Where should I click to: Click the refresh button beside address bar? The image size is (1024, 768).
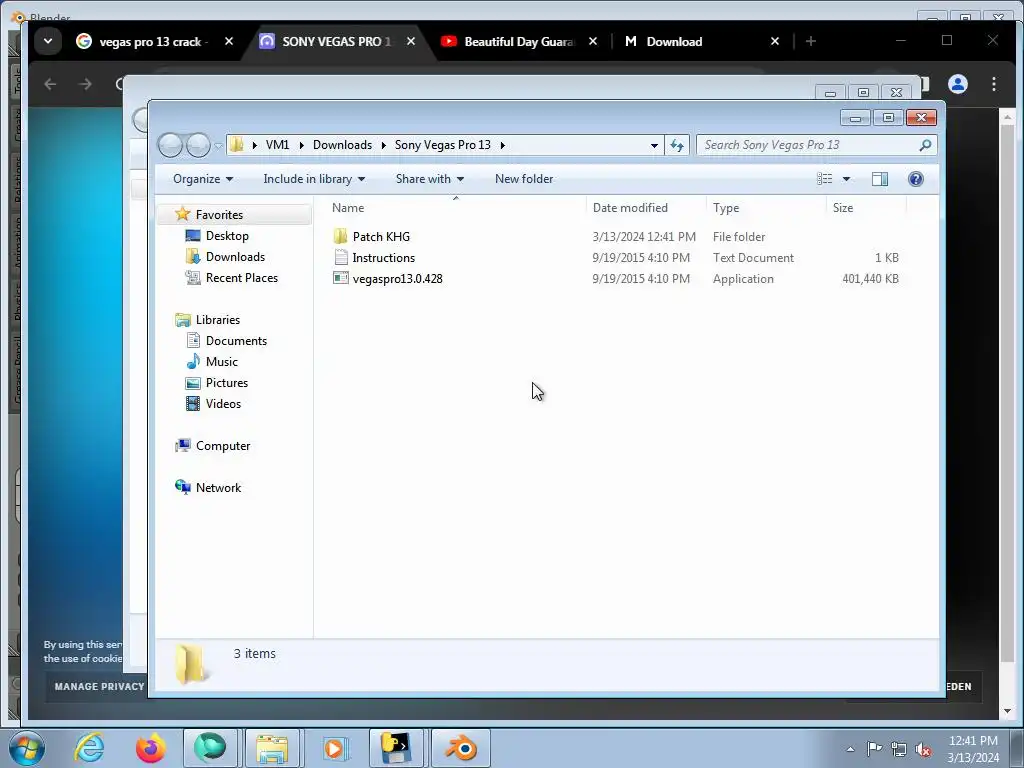click(677, 145)
